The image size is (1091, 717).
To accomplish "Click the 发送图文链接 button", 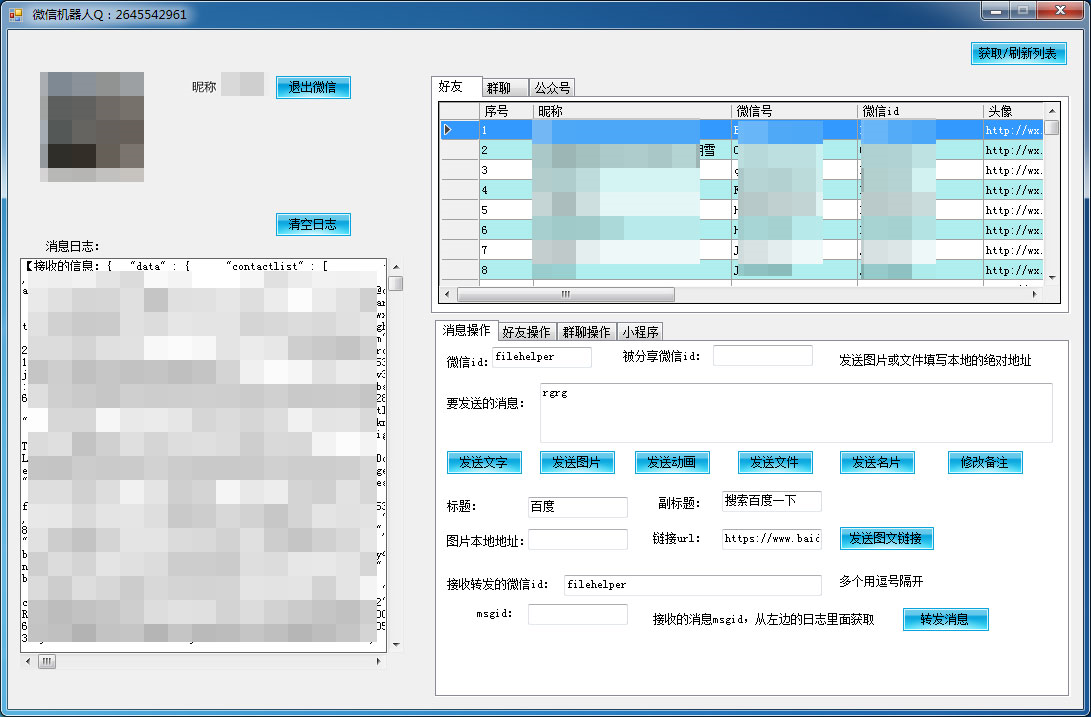I will pyautogui.click(x=886, y=538).
